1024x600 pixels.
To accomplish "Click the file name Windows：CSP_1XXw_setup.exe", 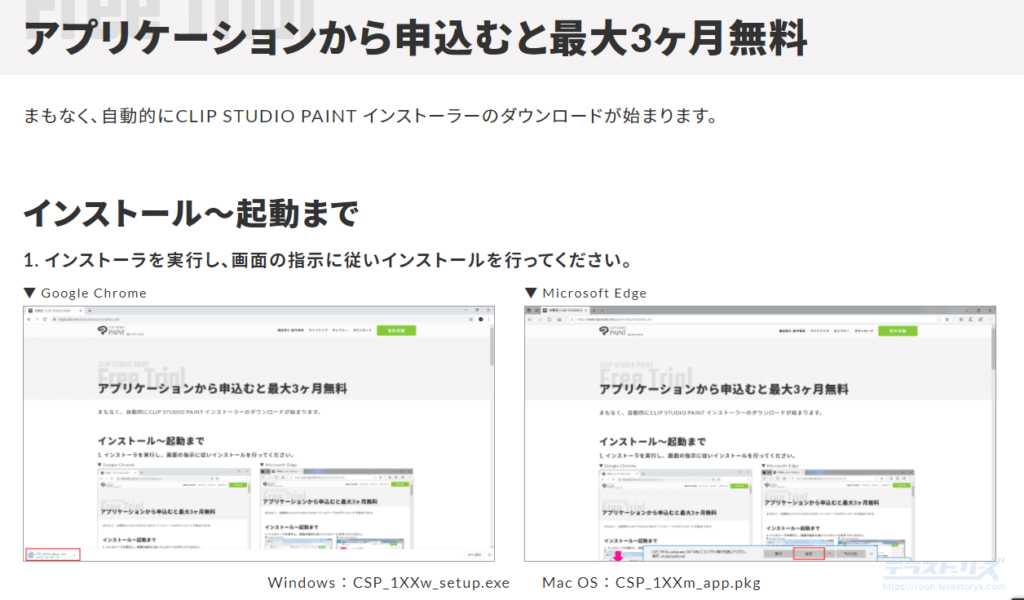I will pyautogui.click(x=389, y=582).
